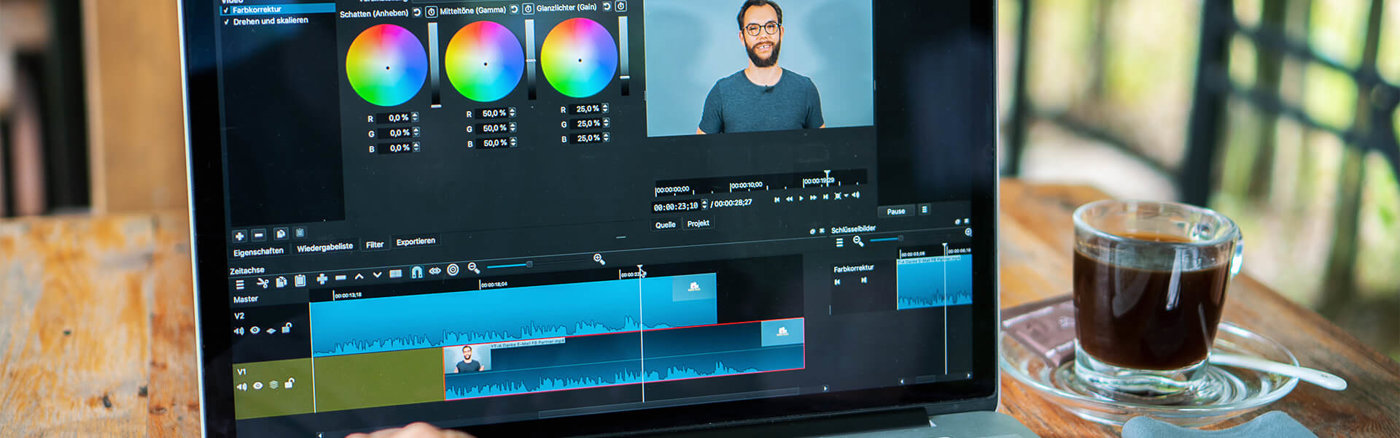This screenshot has width=1400, height=438.
Task: Switch to the Eigenschaften tab
Action: click(260, 251)
